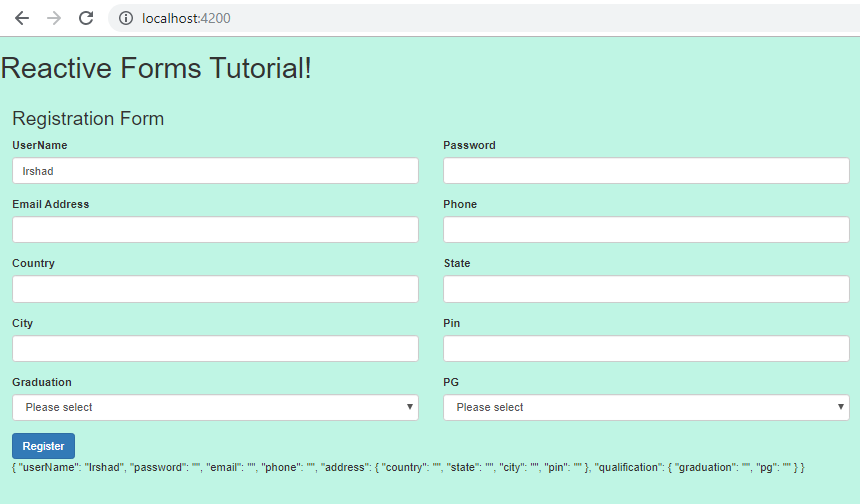Focus the UserName input field
860x504 pixels.
215,171
